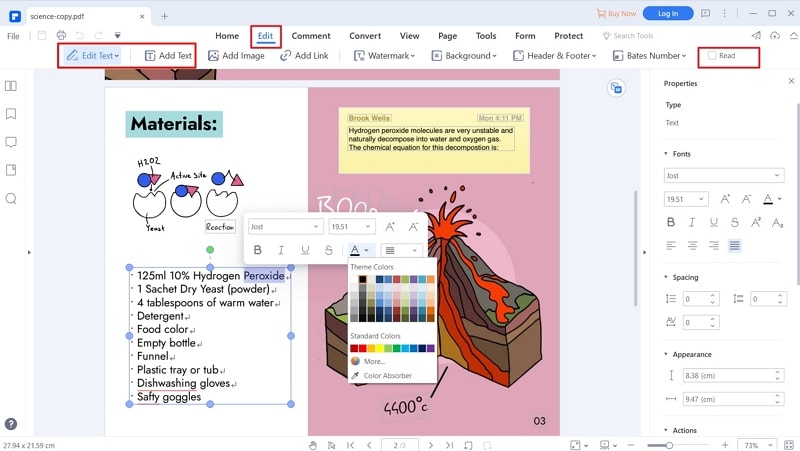Increase font size in floating toolbar
This screenshot has width=800, height=451.
[390, 227]
